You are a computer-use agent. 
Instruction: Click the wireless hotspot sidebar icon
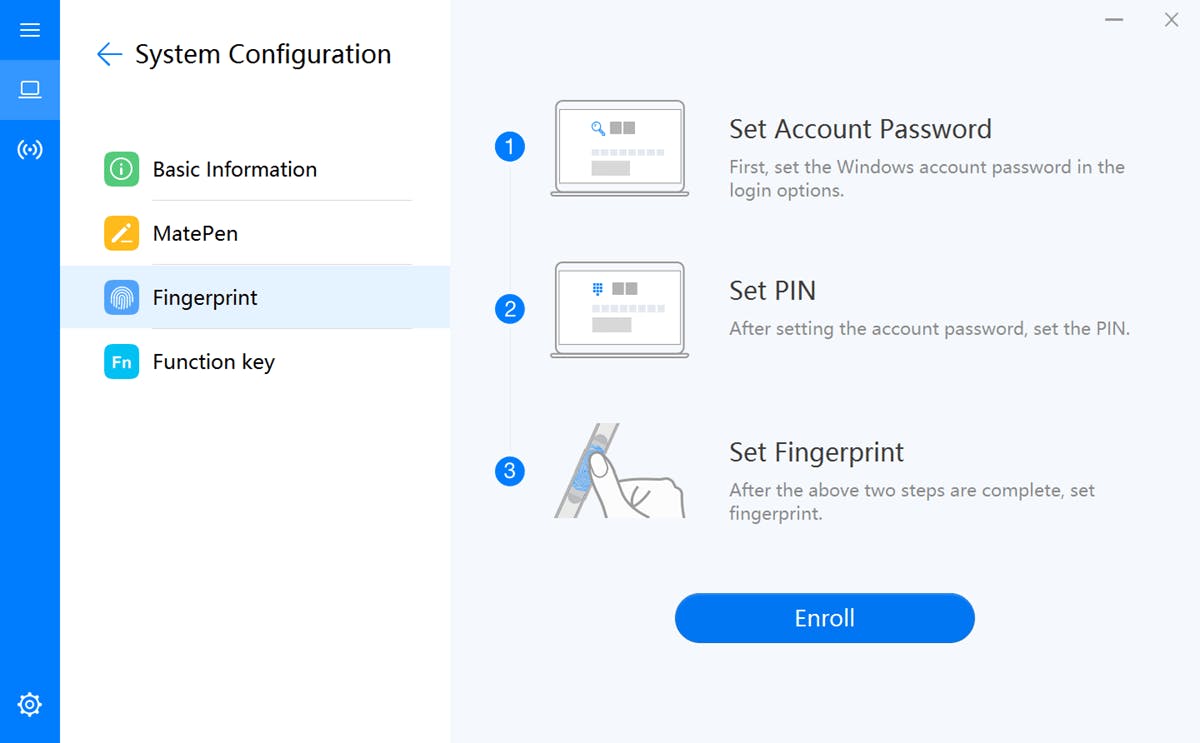(30, 149)
